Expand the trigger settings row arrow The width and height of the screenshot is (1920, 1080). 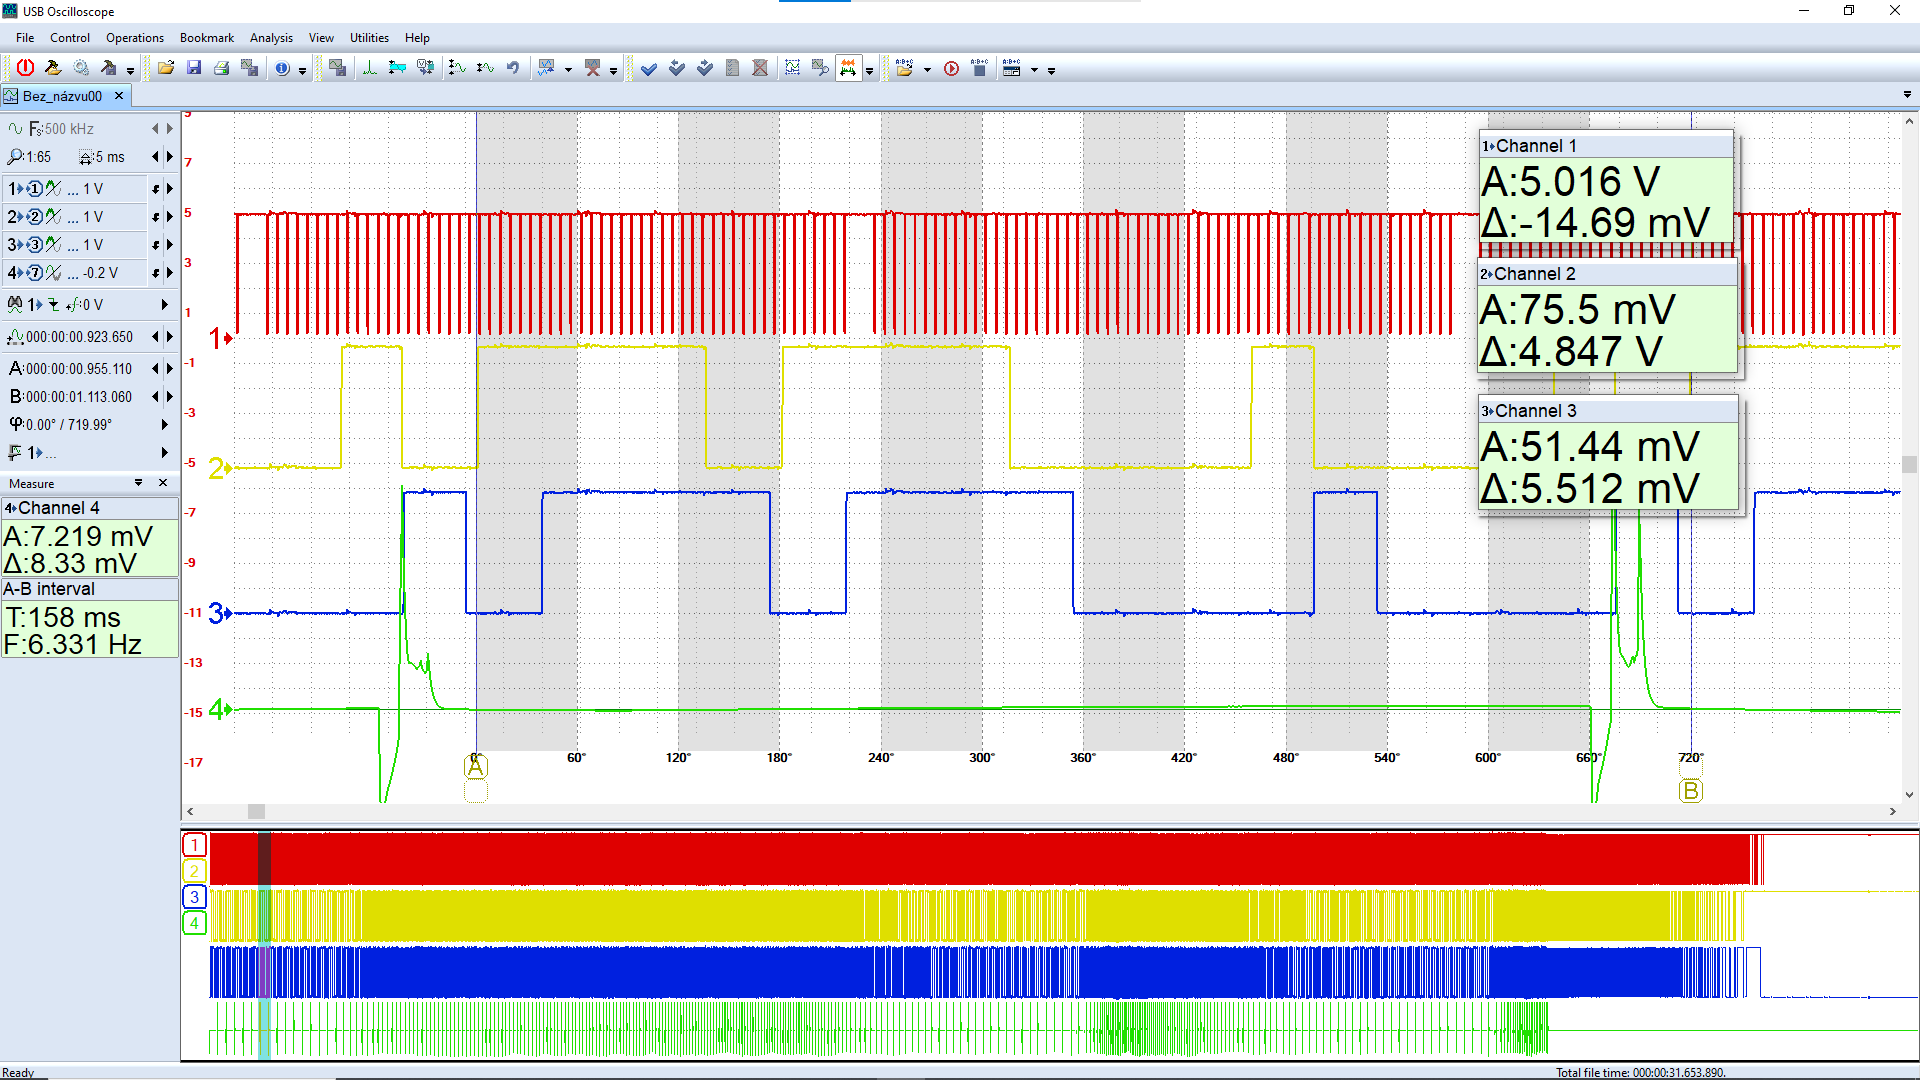point(165,304)
